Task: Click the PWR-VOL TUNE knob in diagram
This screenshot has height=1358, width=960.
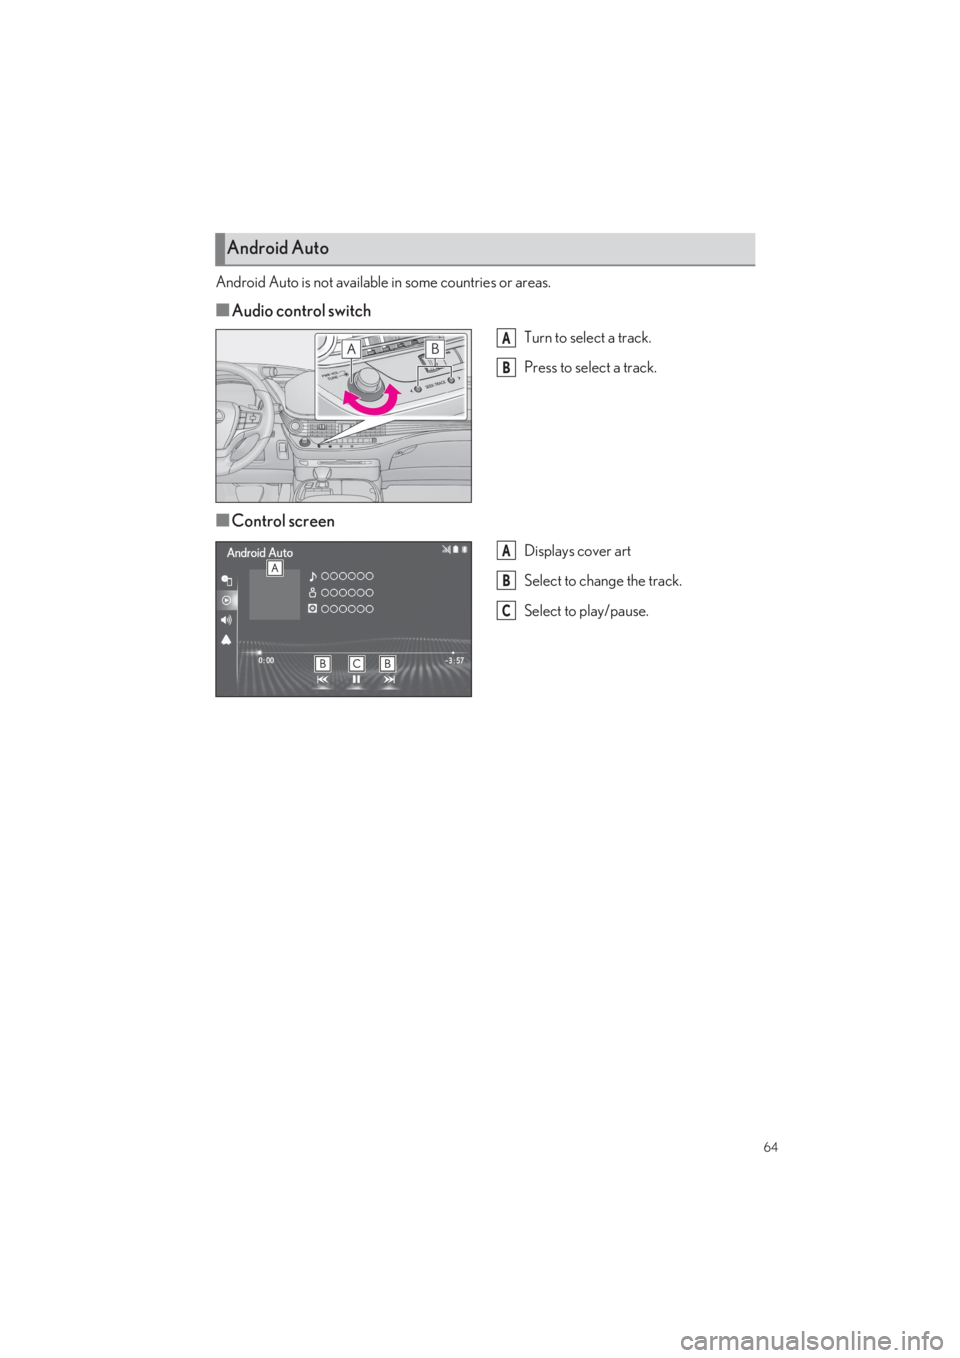Action: 365,383
